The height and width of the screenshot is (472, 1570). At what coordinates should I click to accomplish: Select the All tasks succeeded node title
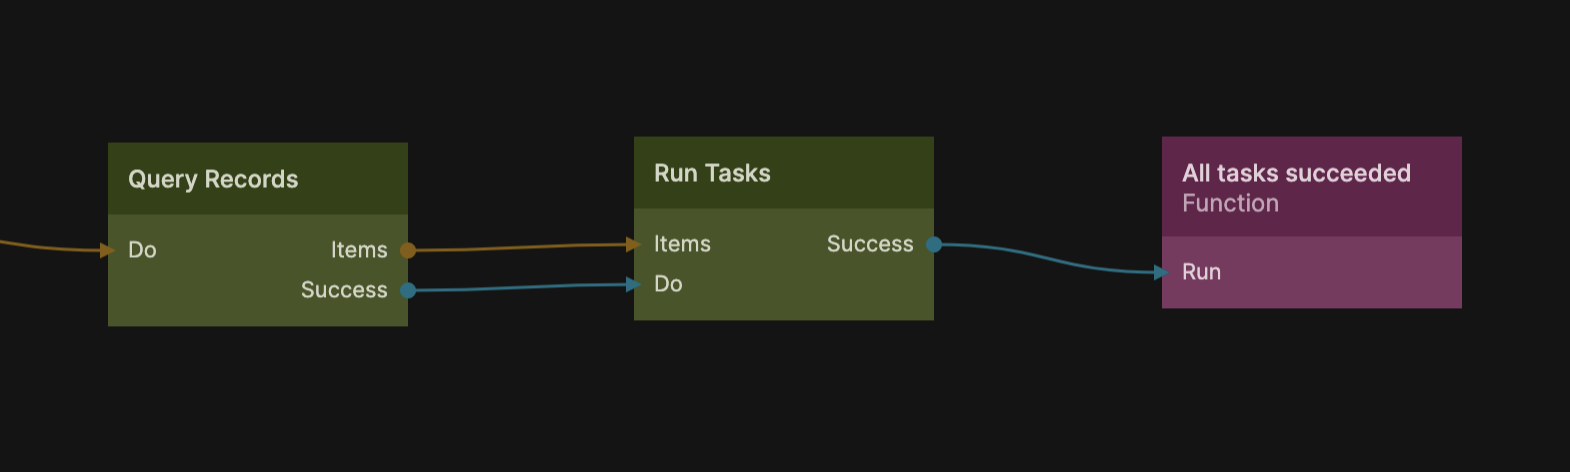pos(1296,173)
